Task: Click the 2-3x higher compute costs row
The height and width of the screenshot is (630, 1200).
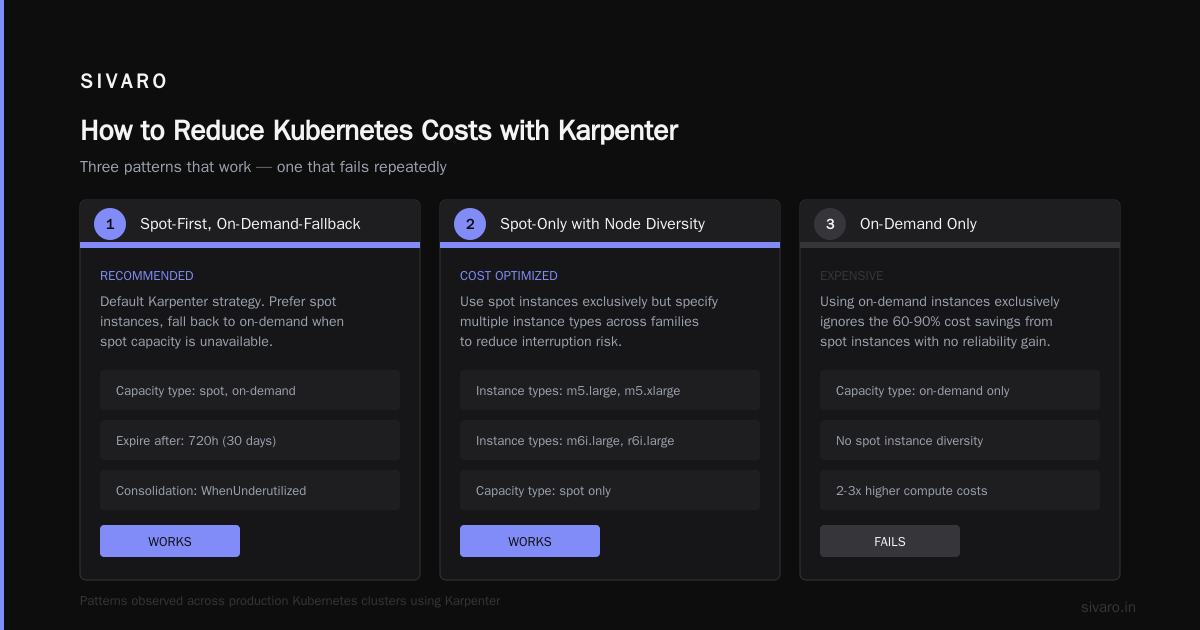Action: (x=960, y=490)
